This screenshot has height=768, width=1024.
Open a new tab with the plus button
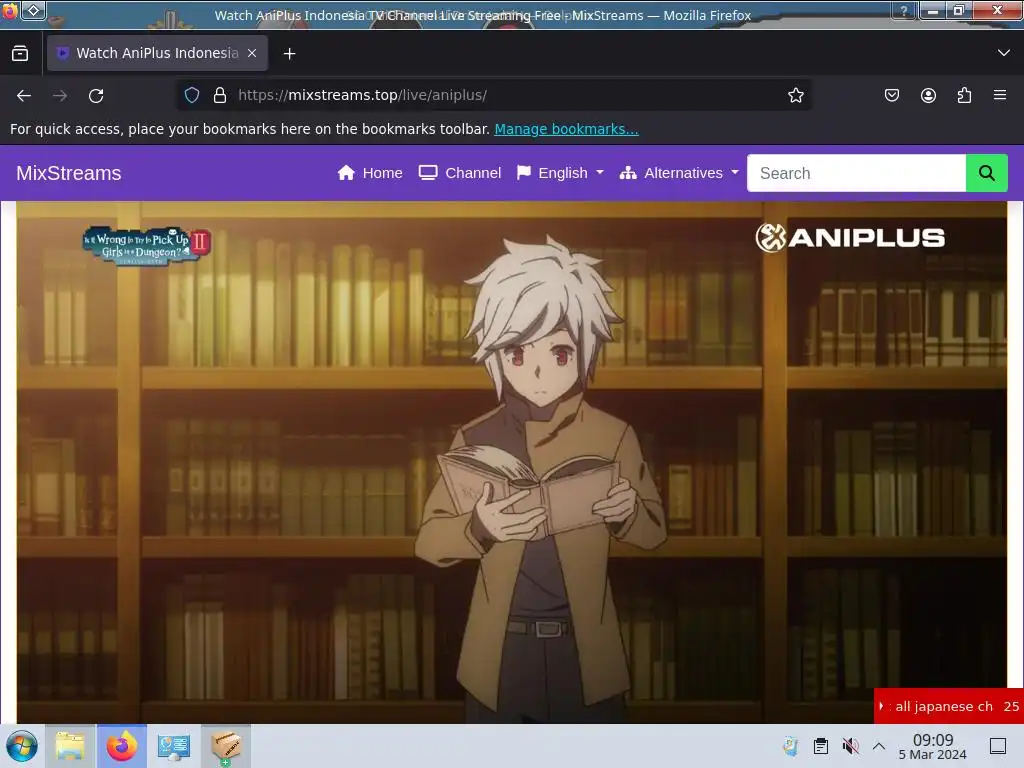pos(289,54)
